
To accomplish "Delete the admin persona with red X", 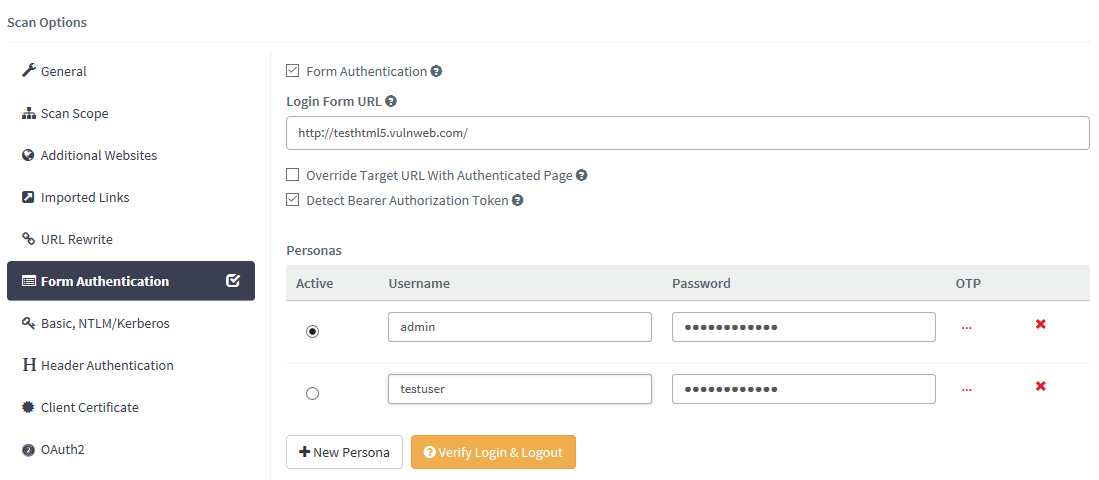I will (x=1040, y=325).
